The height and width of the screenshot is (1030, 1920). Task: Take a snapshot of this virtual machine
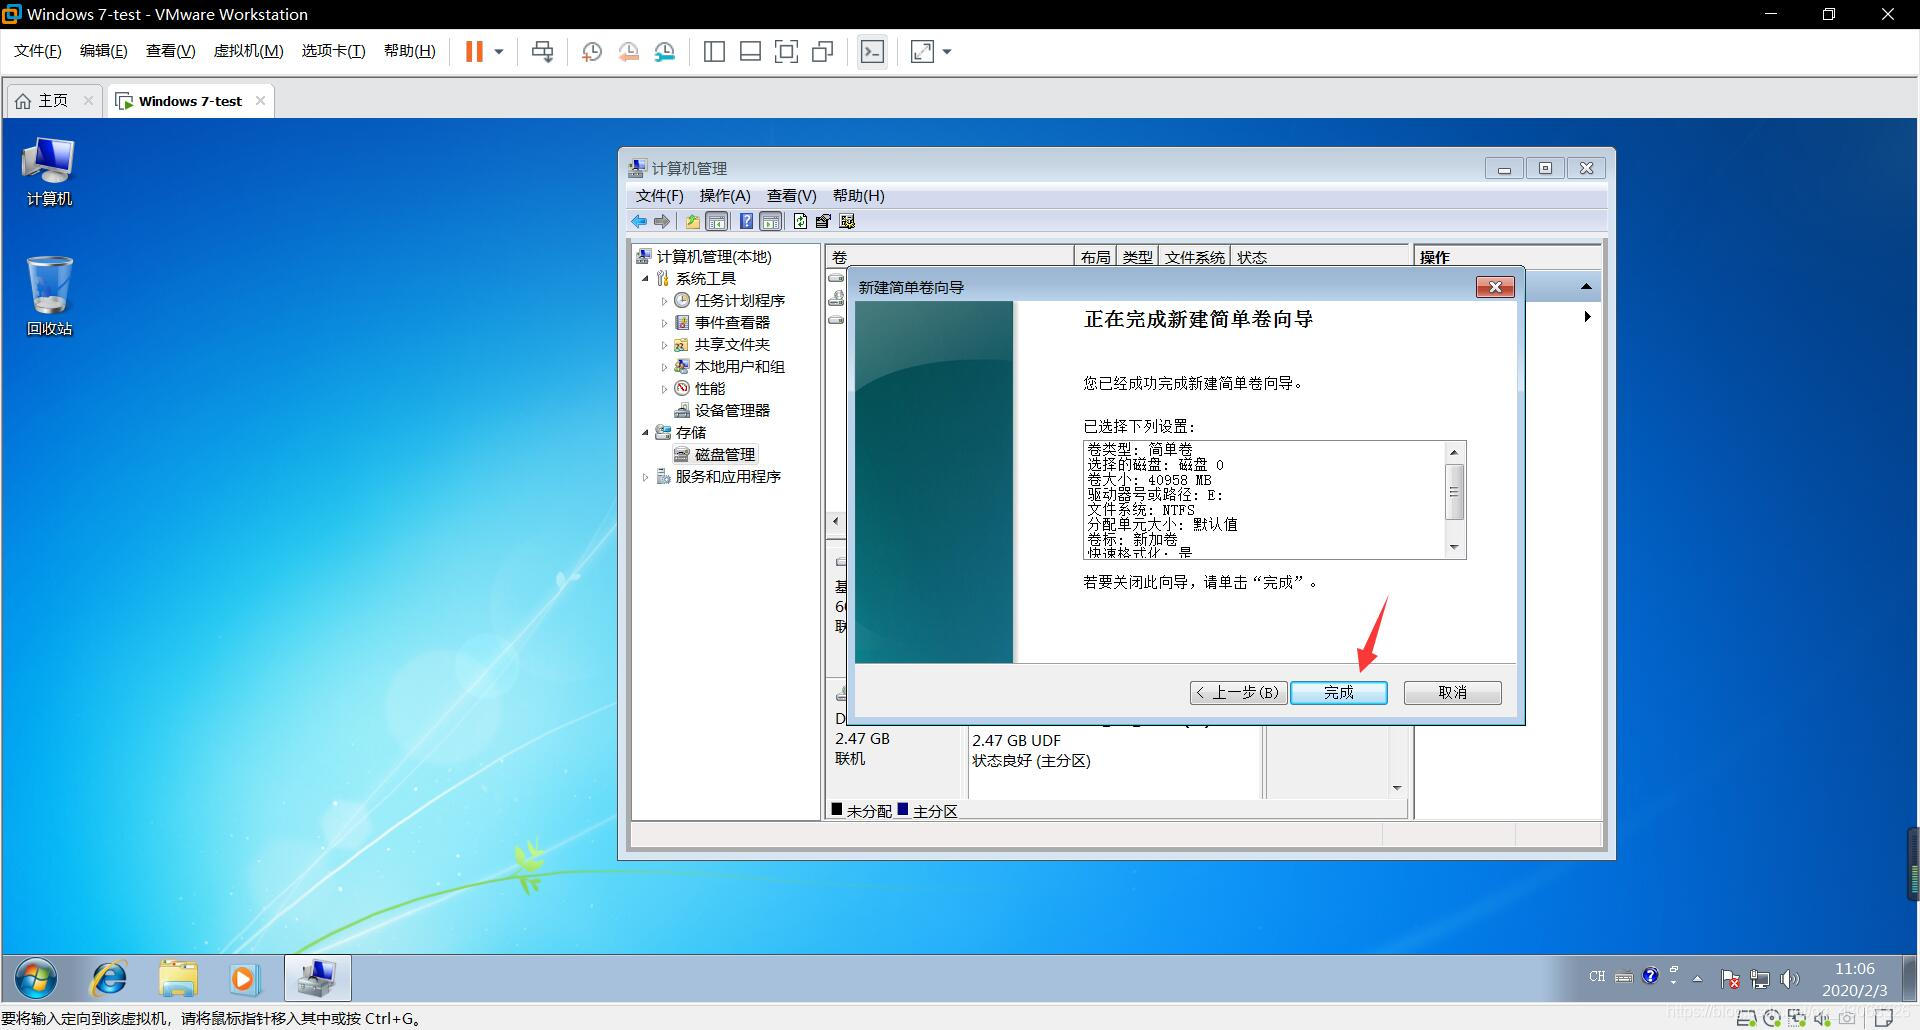591,51
